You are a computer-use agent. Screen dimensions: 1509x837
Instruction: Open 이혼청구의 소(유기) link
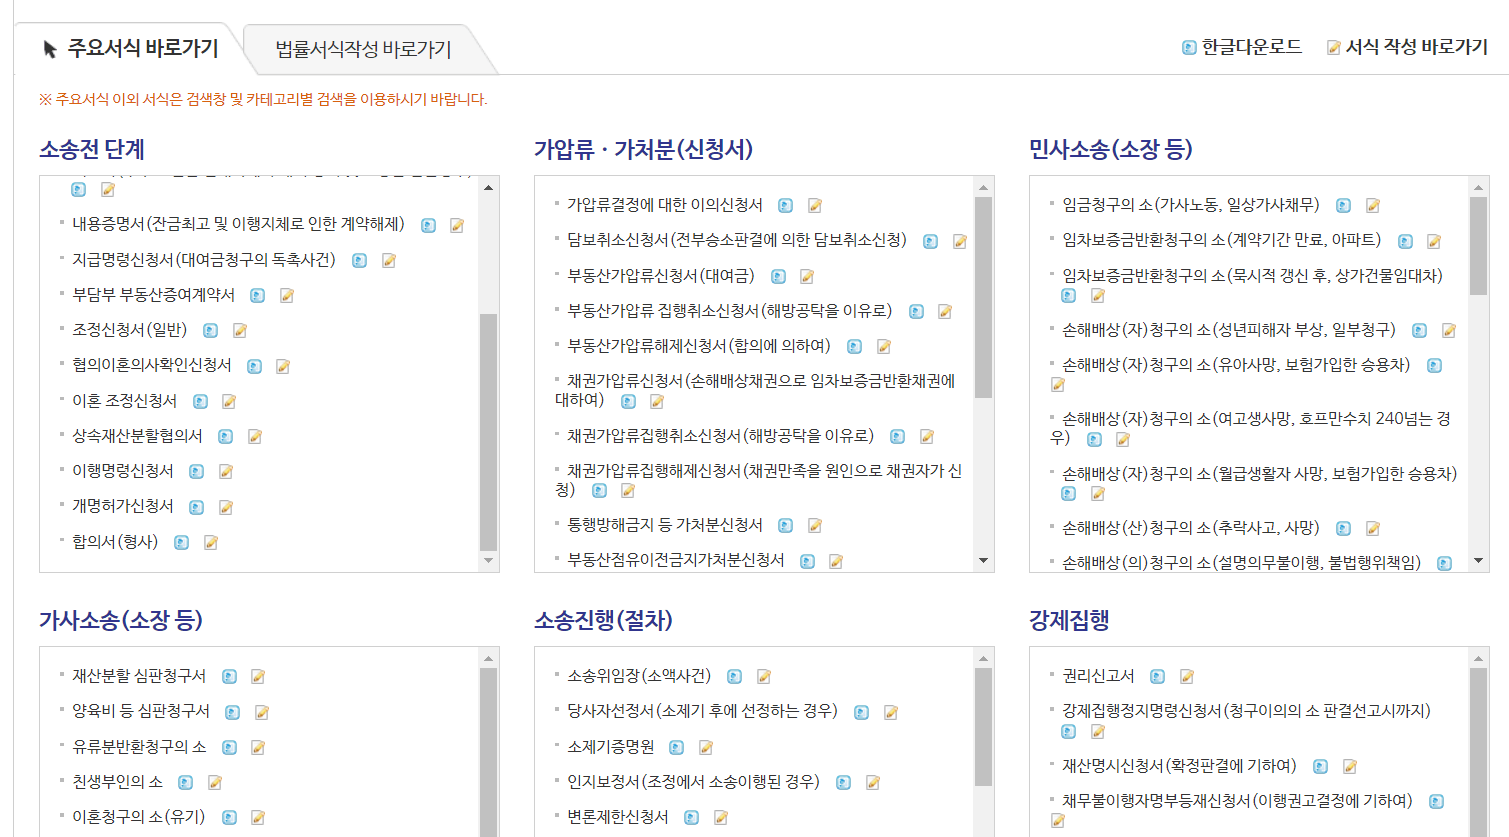click(x=139, y=816)
